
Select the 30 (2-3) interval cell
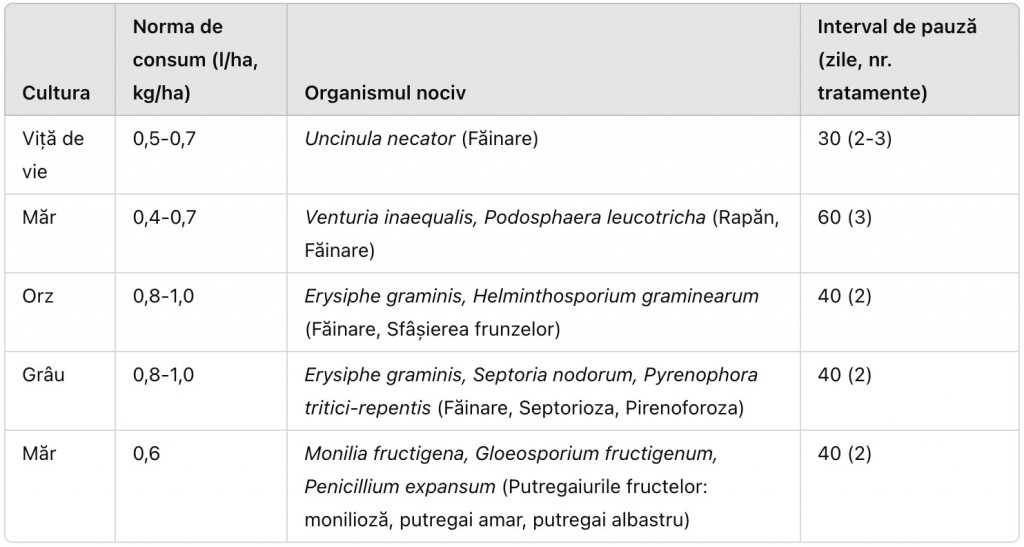(x=855, y=138)
